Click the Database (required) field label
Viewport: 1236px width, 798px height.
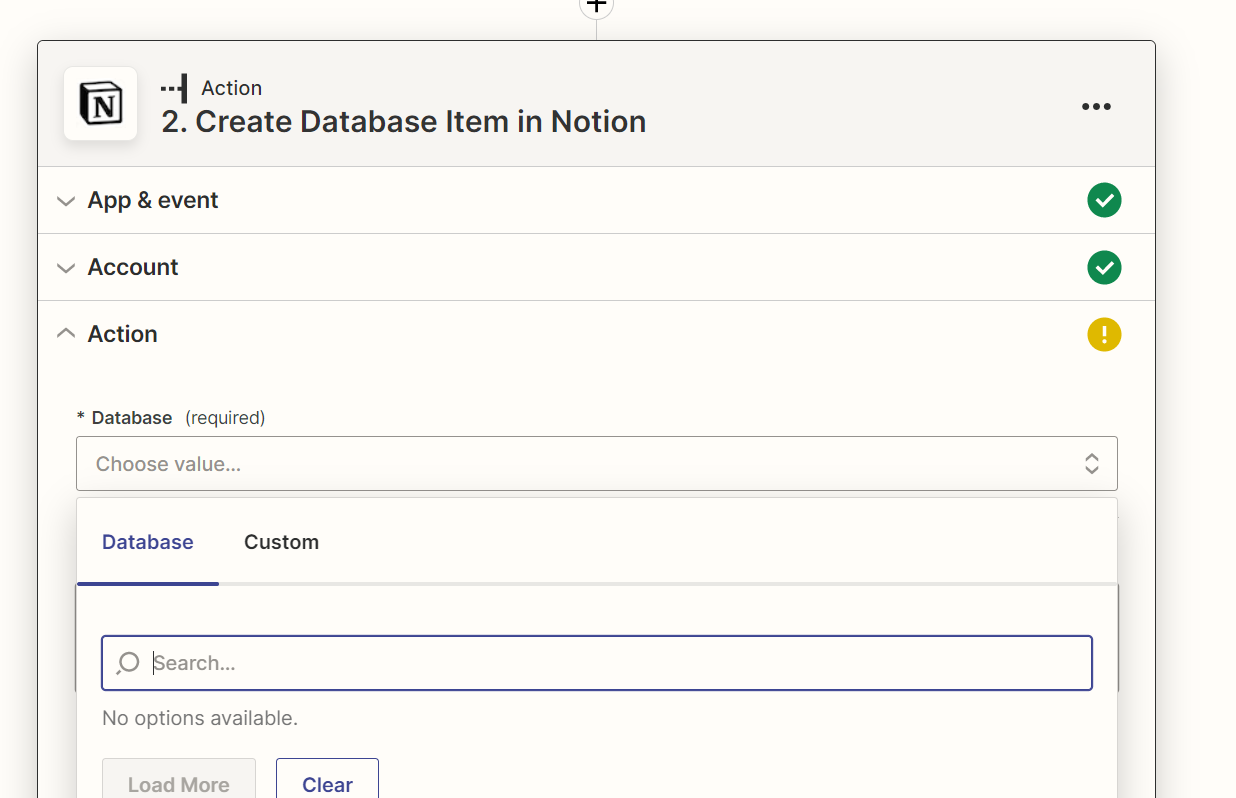171,417
